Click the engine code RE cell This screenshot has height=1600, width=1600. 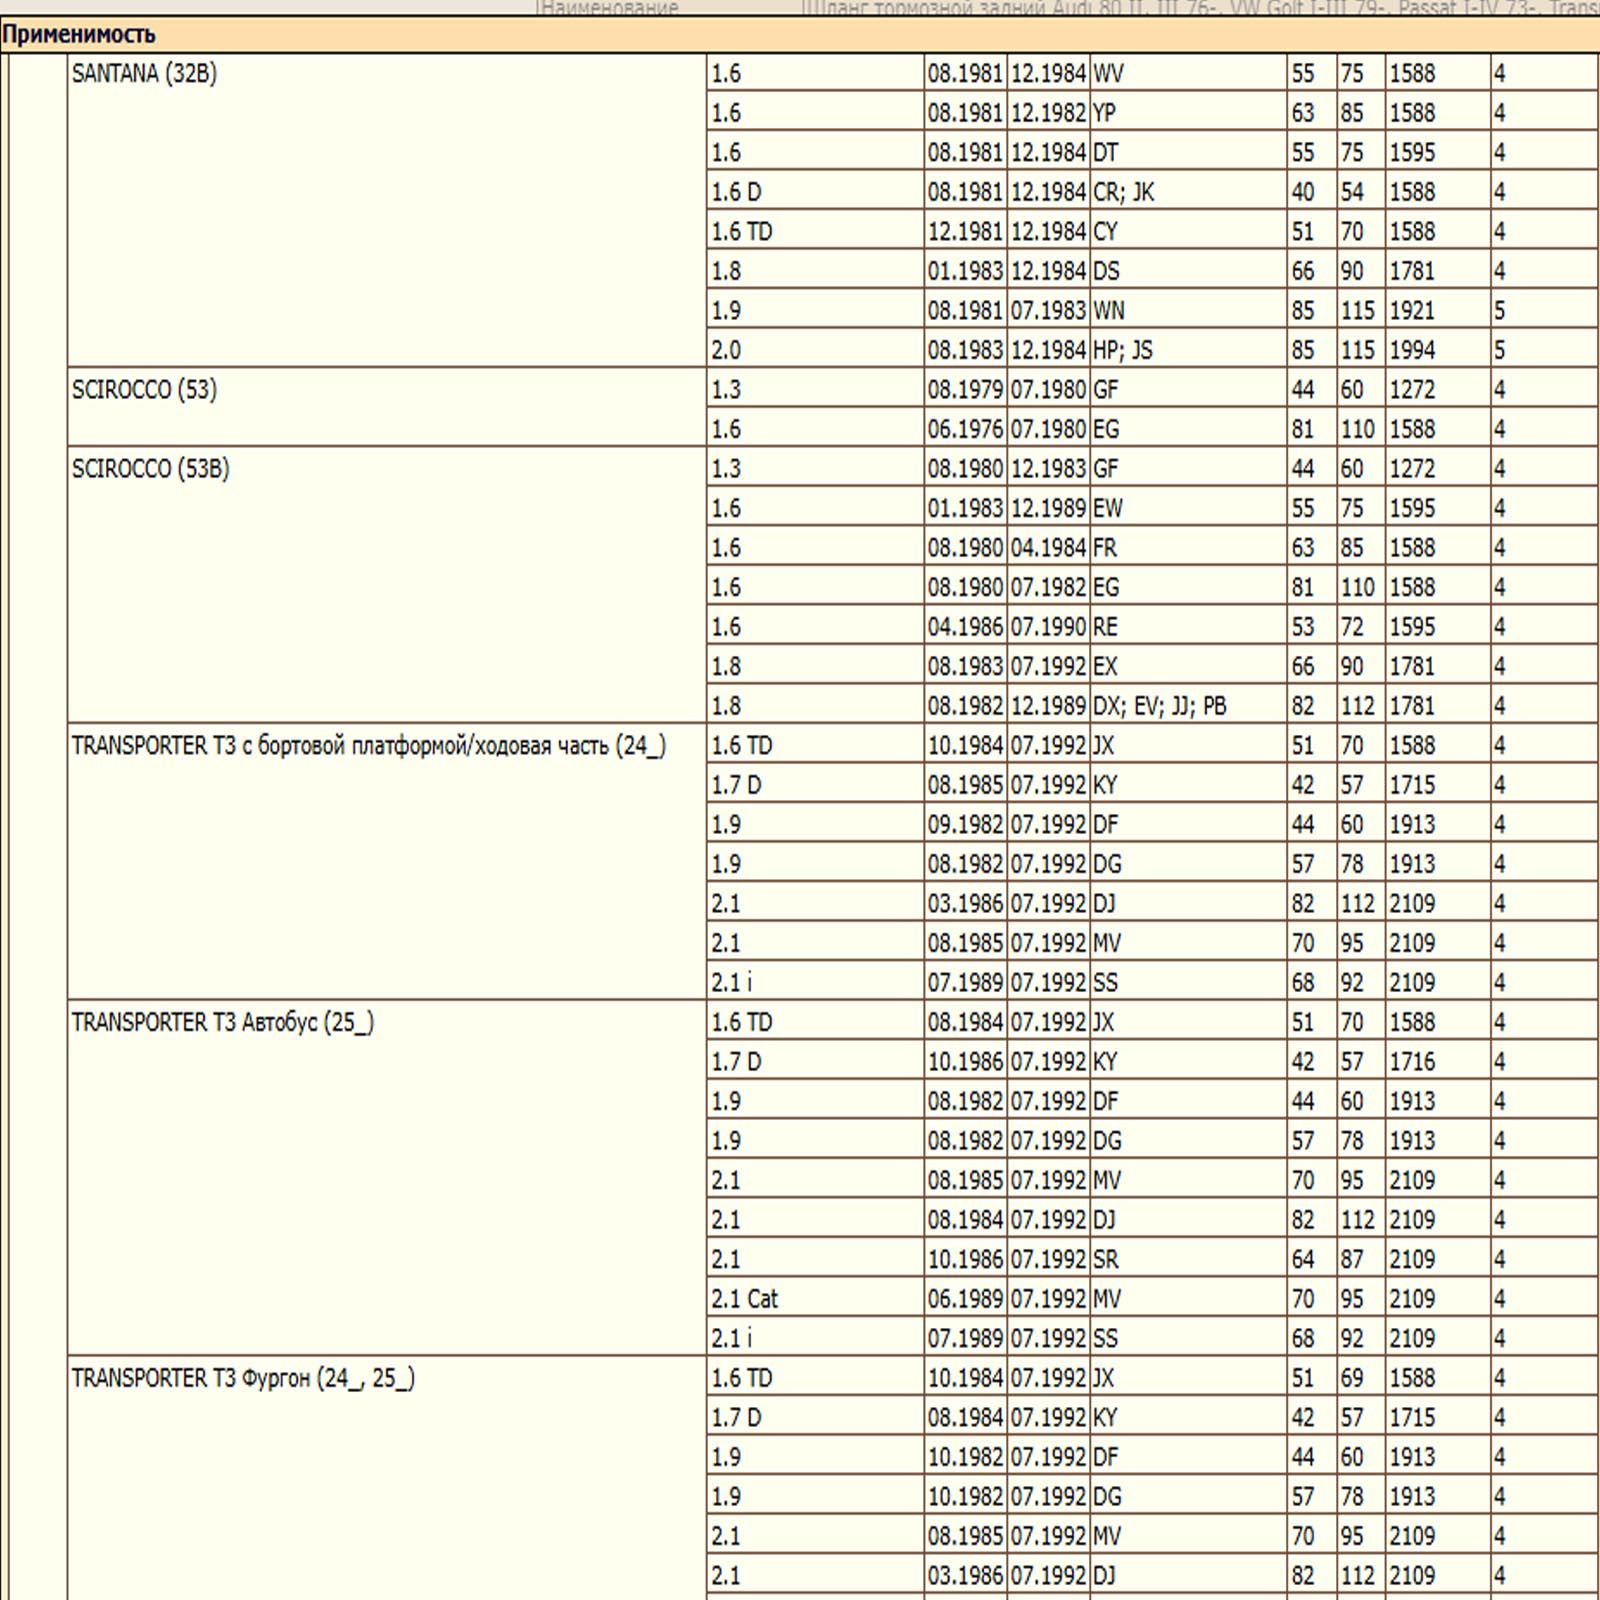pos(1188,627)
